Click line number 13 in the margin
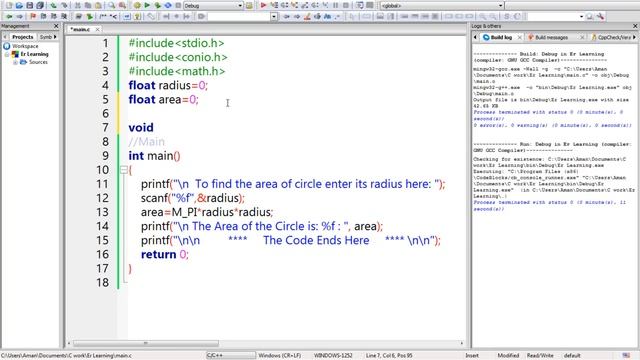The height and width of the screenshot is (360, 640). tap(102, 212)
